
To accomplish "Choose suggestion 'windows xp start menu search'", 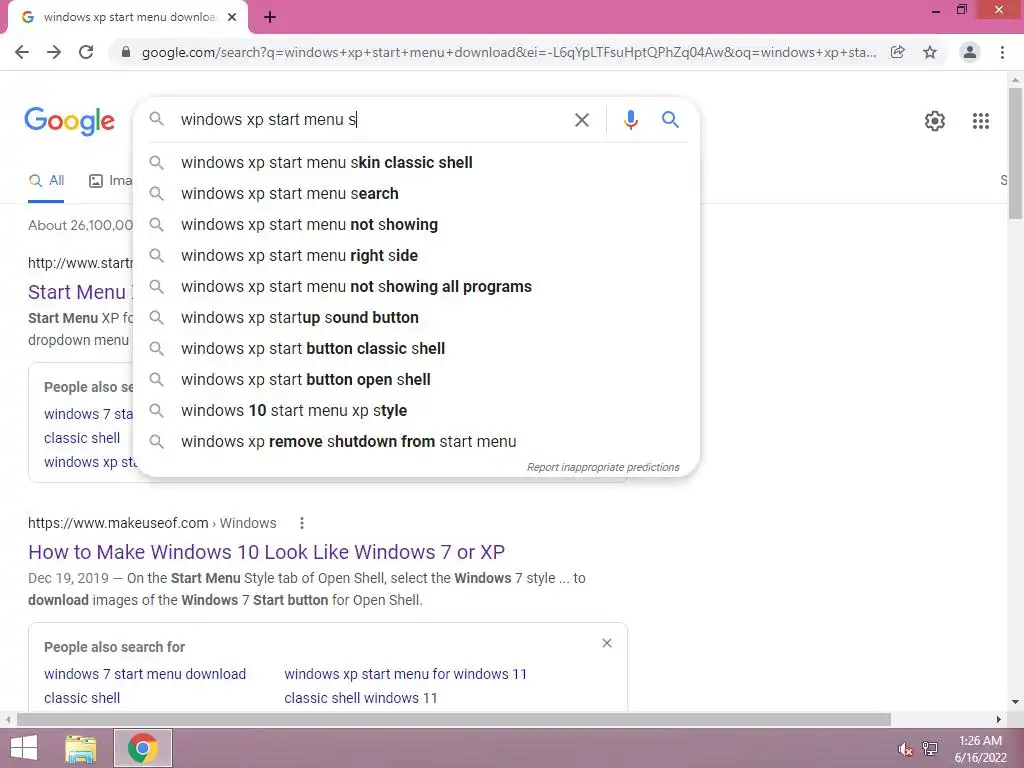I will (417, 193).
